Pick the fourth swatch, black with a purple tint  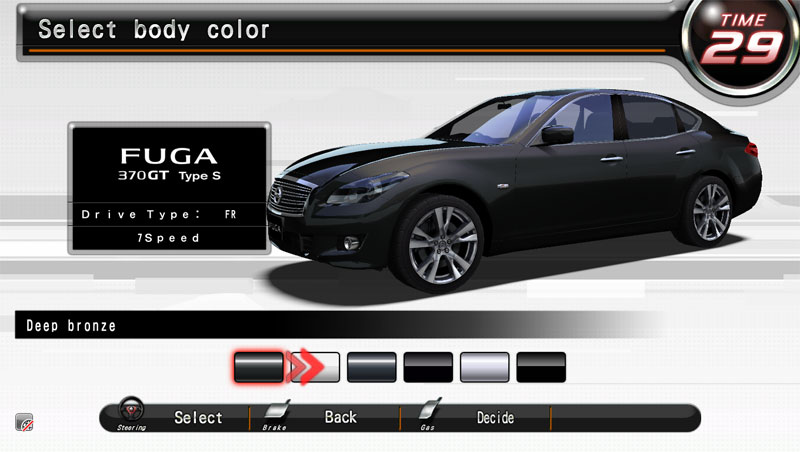[428, 367]
